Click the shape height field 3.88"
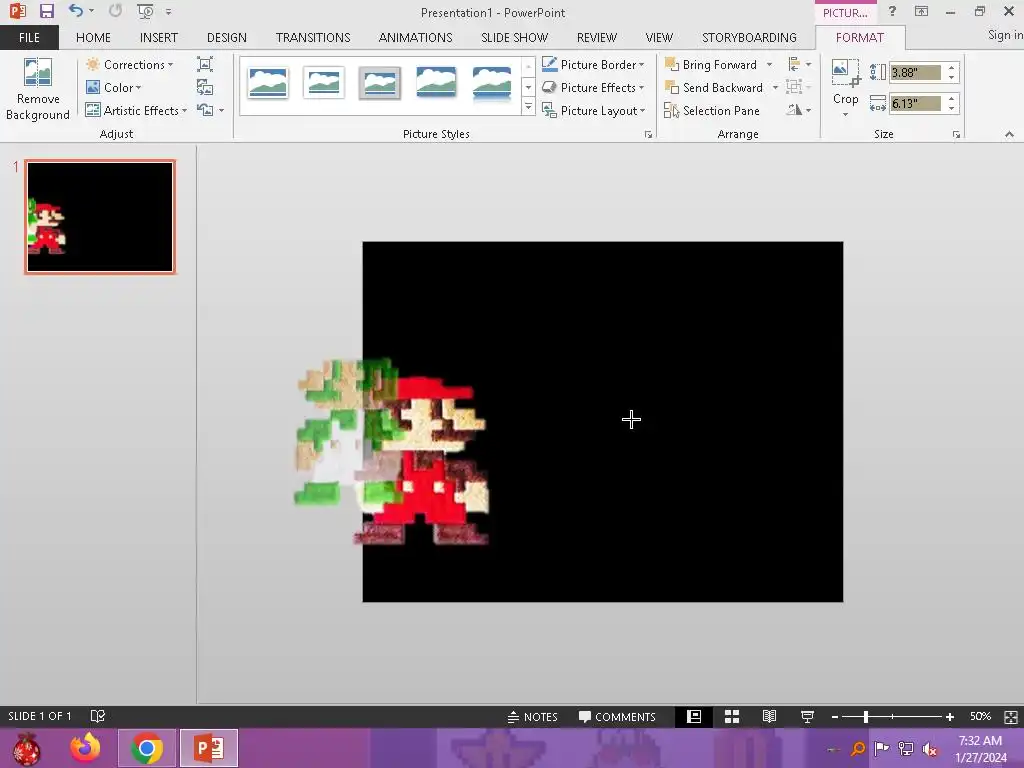 click(x=916, y=72)
